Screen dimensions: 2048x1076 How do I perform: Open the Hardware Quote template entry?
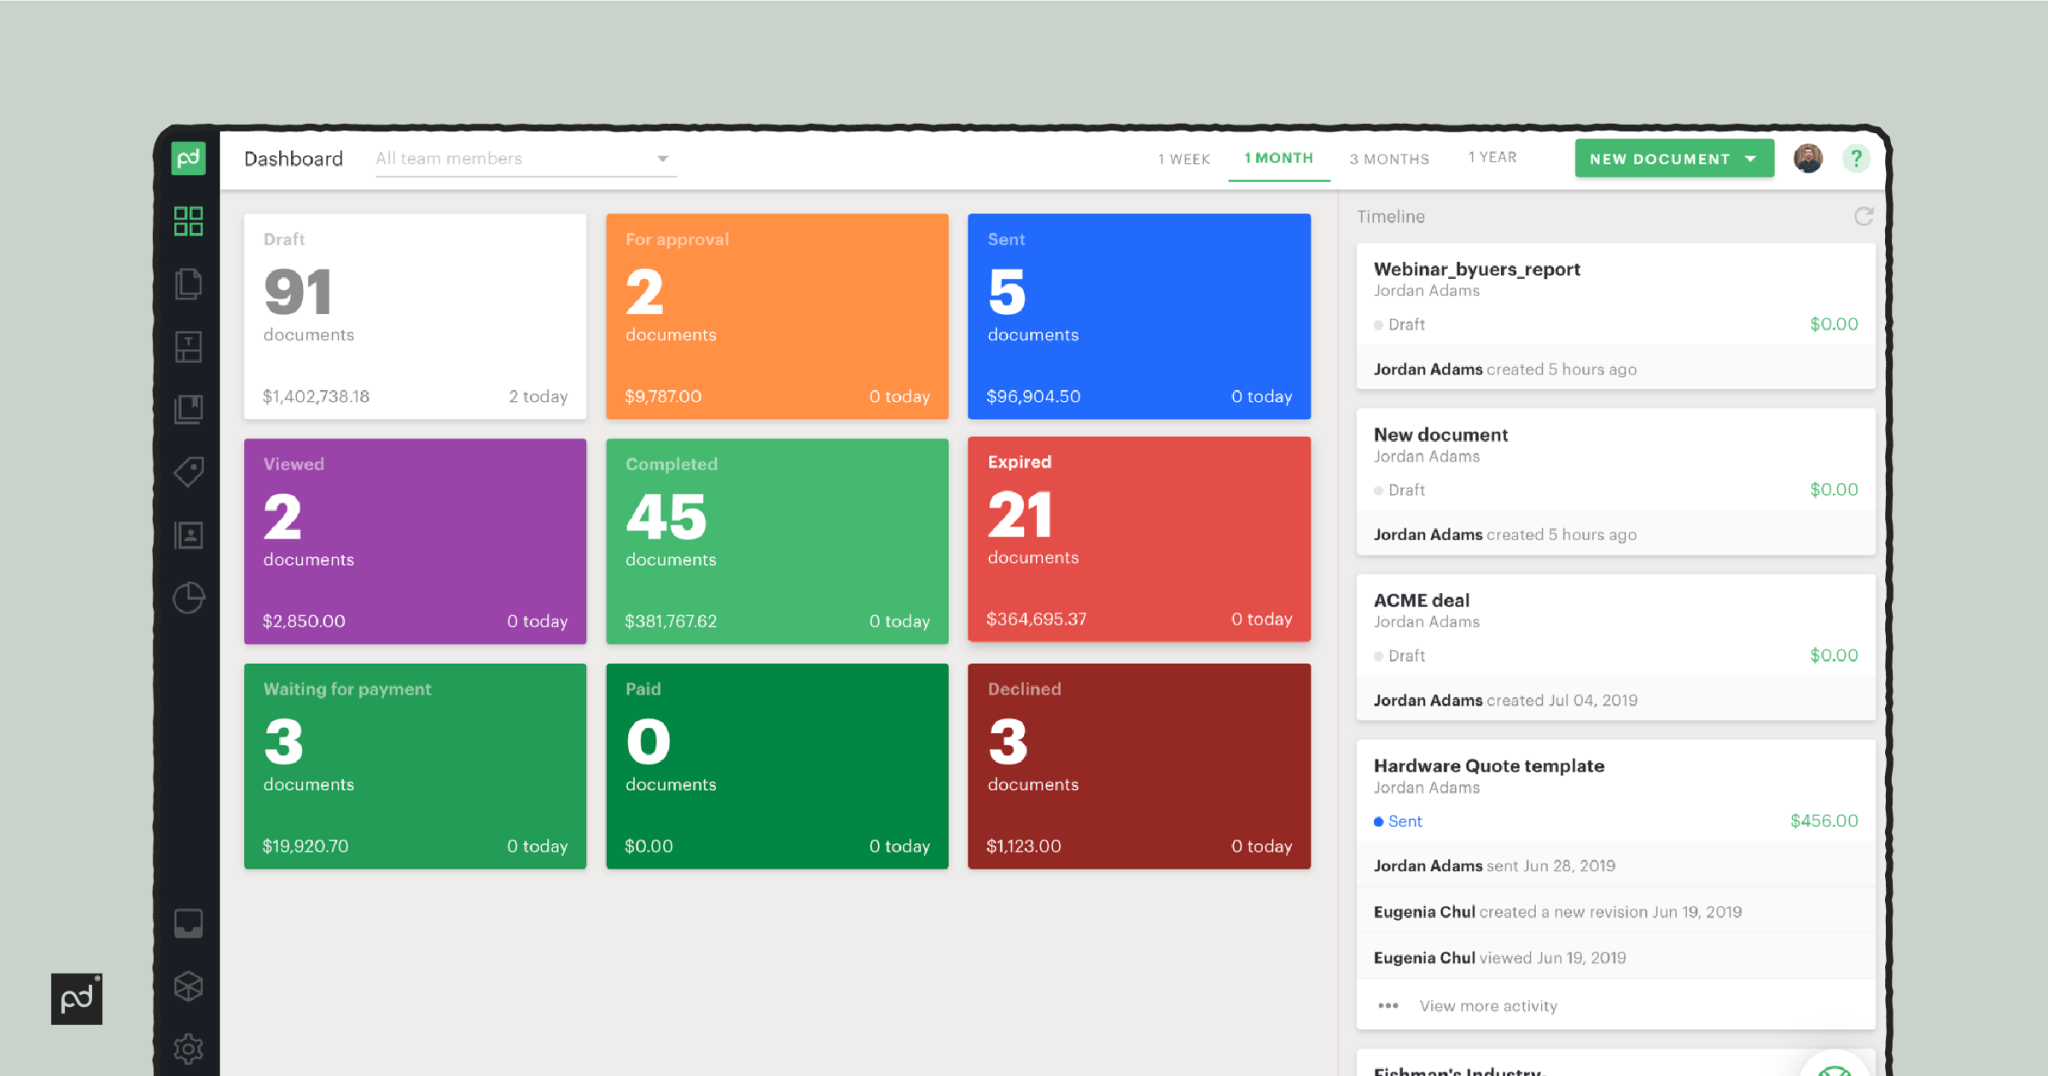(1488, 766)
